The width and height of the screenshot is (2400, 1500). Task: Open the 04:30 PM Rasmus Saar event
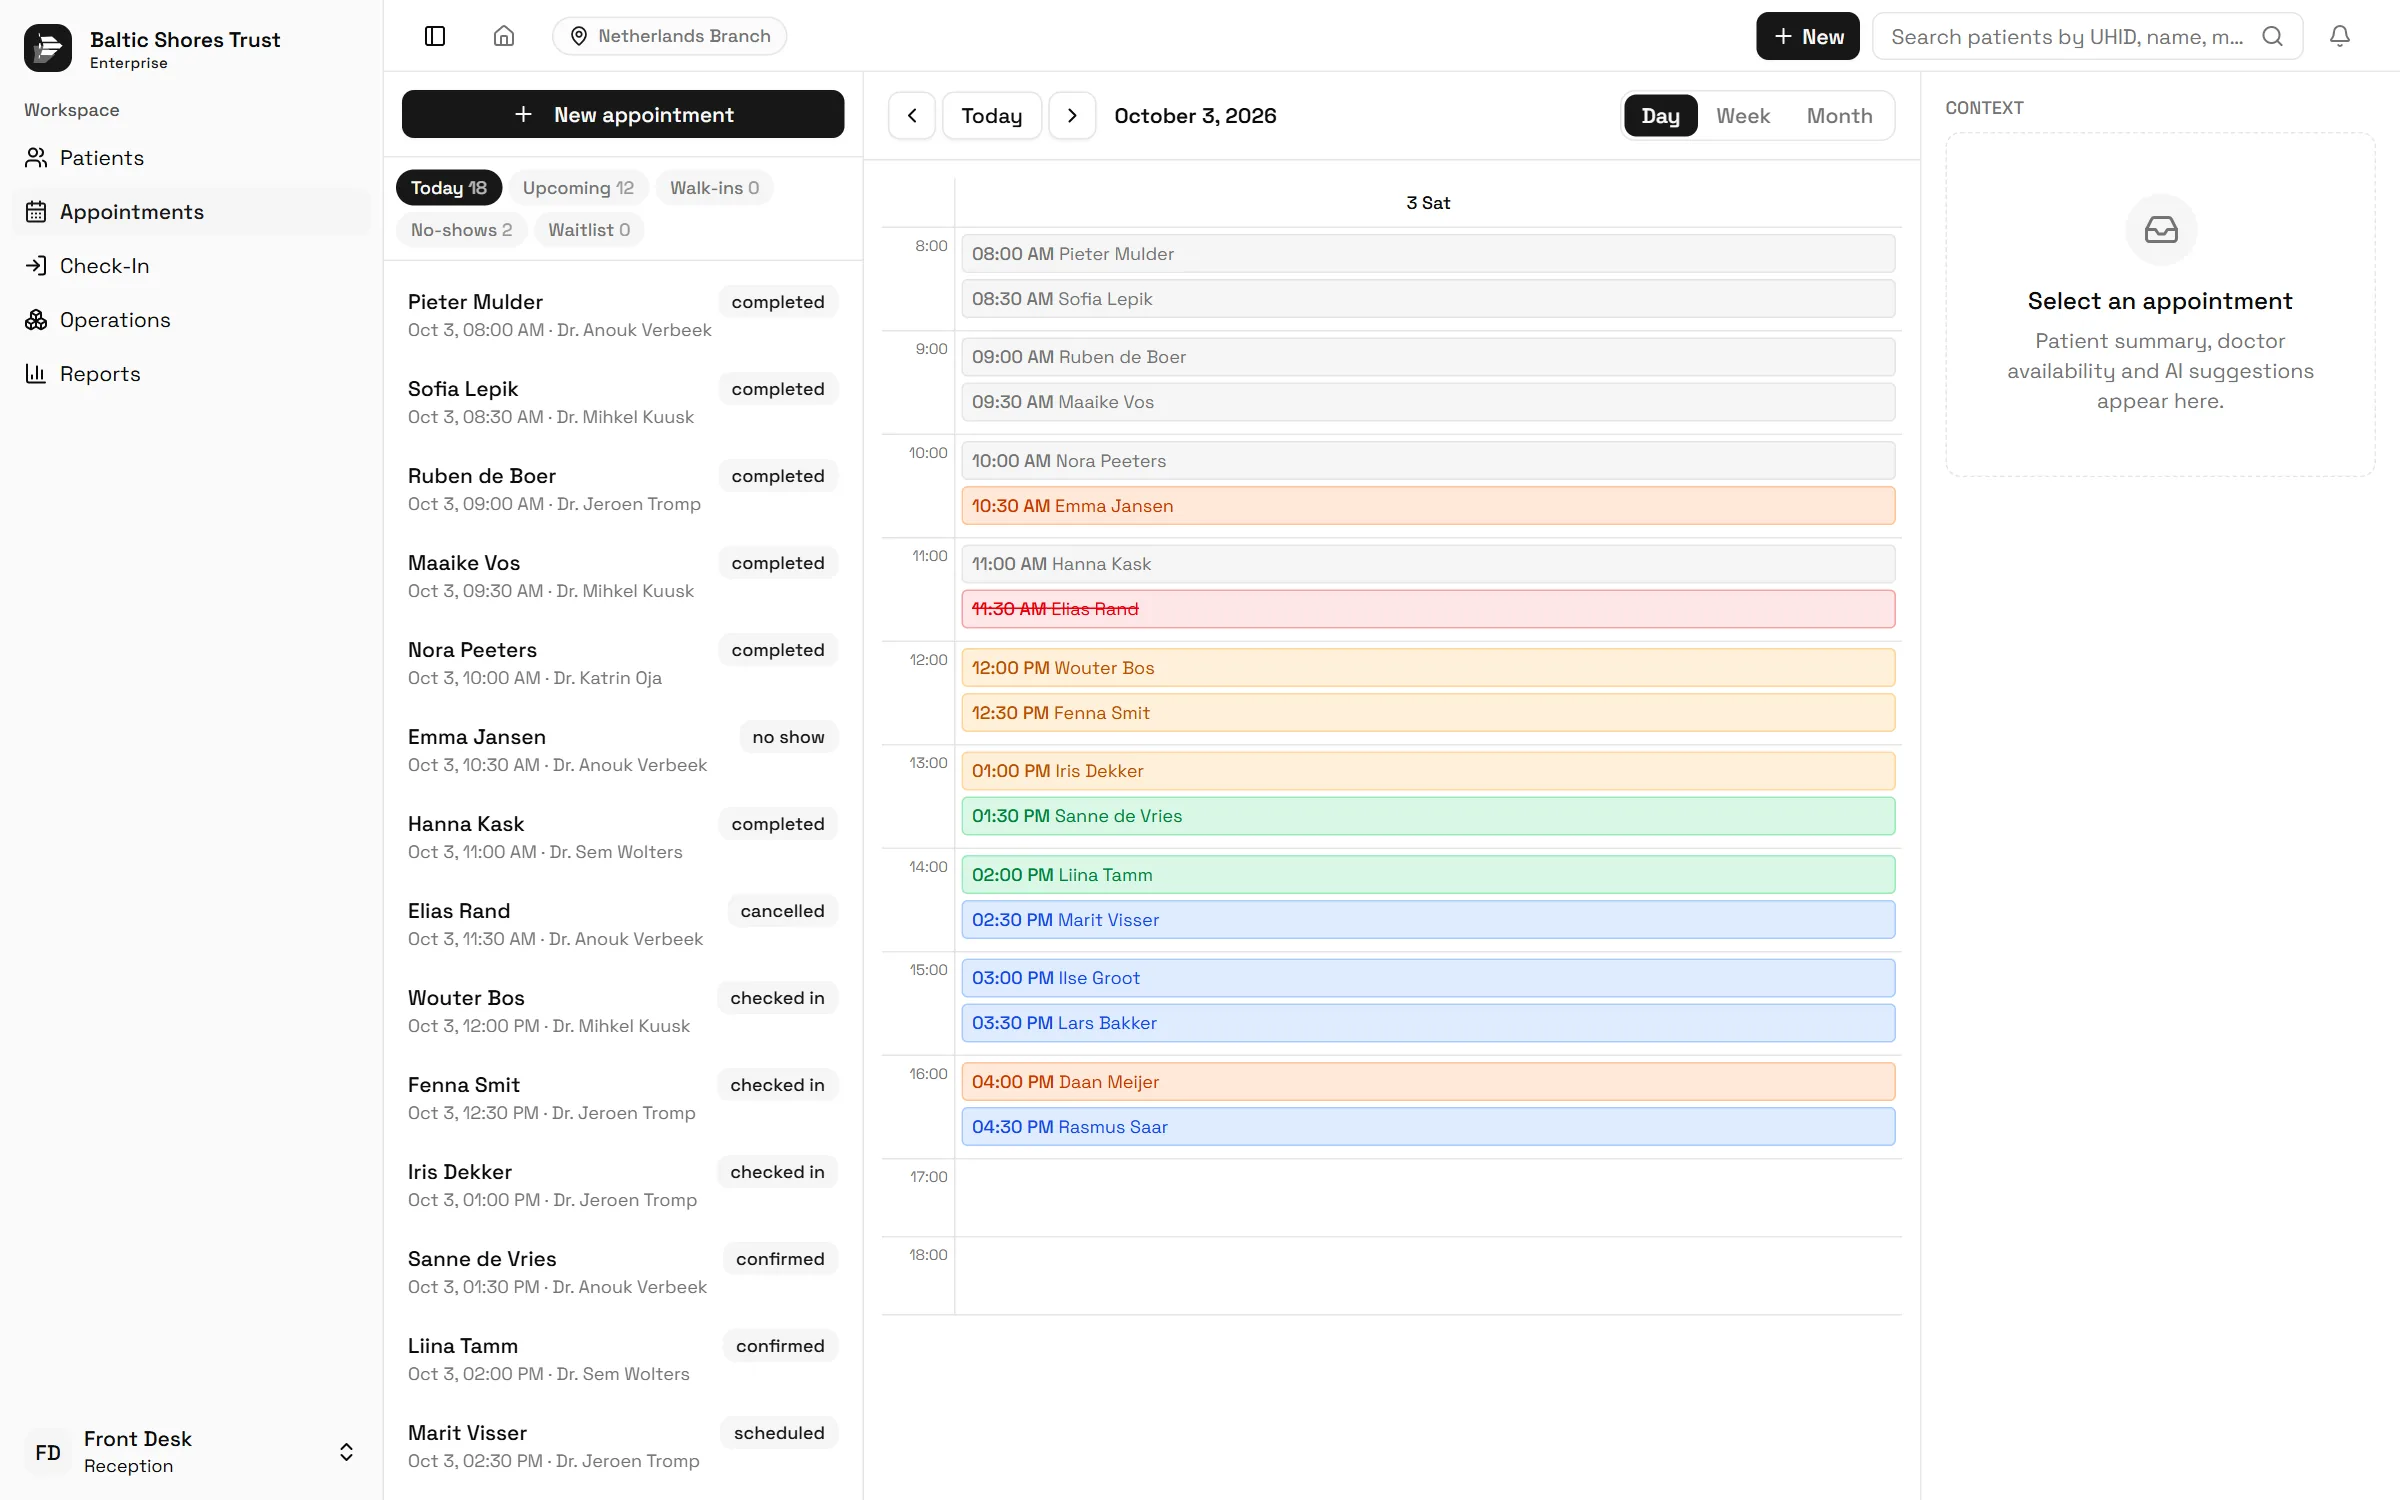pos(1428,1127)
